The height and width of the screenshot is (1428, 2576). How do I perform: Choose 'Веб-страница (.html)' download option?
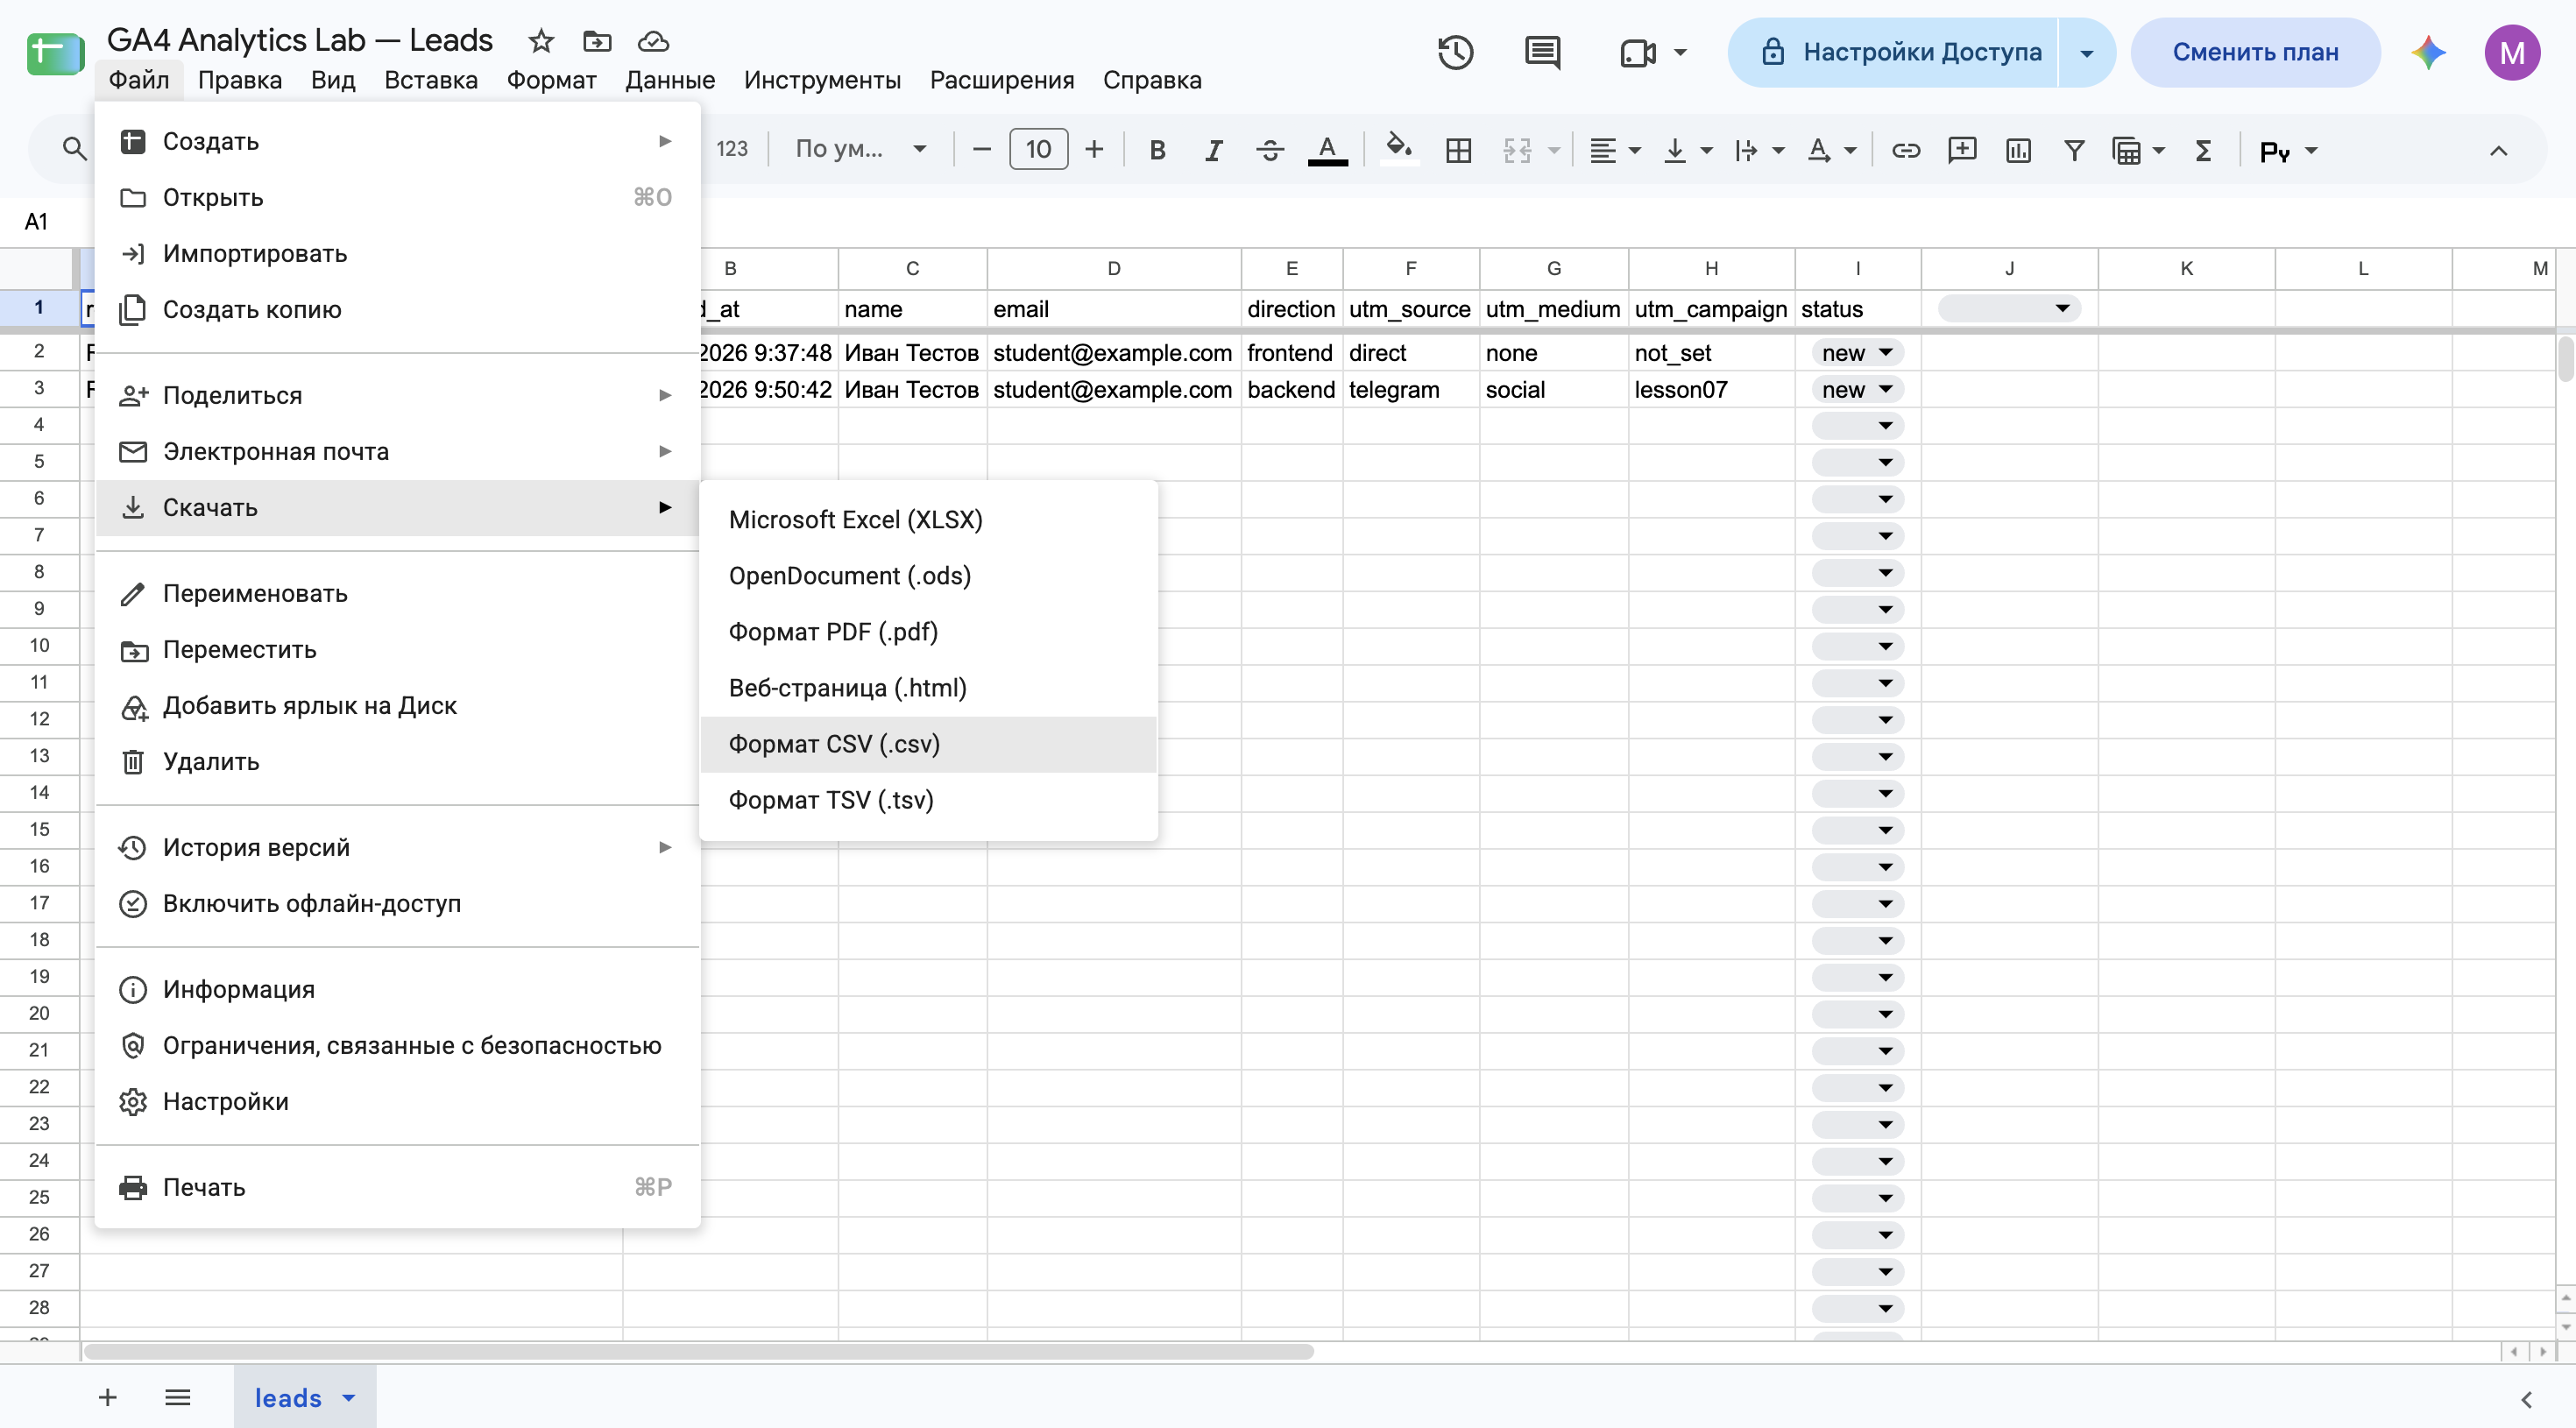[928, 688]
